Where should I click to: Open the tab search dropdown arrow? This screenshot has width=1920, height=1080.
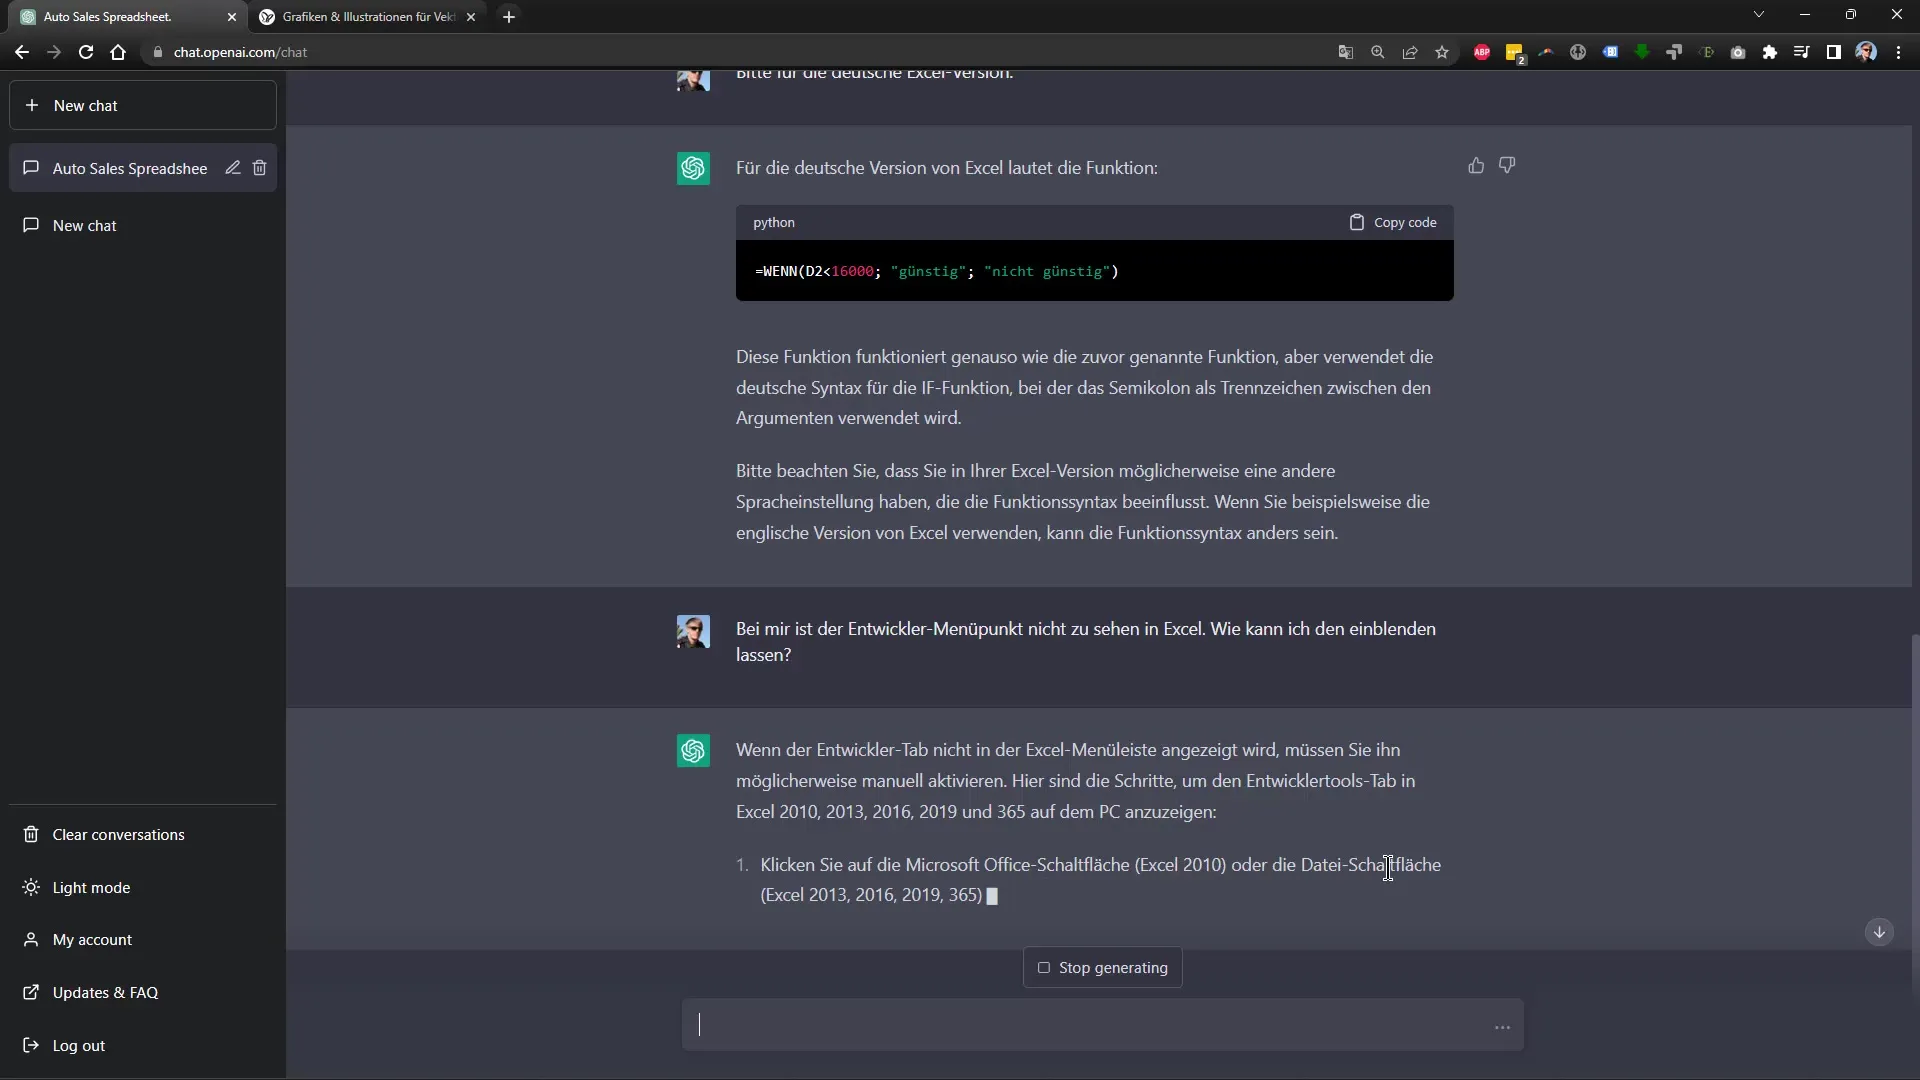[1759, 15]
